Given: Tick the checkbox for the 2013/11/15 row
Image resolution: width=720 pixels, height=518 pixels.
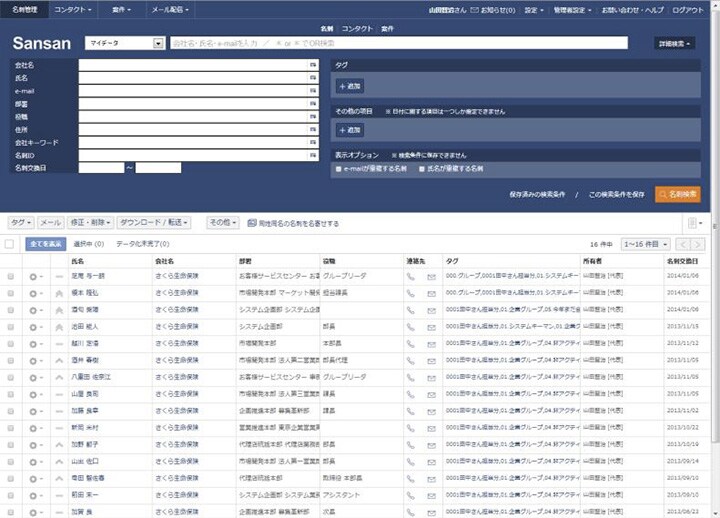Looking at the screenshot, I should click(x=11, y=327).
